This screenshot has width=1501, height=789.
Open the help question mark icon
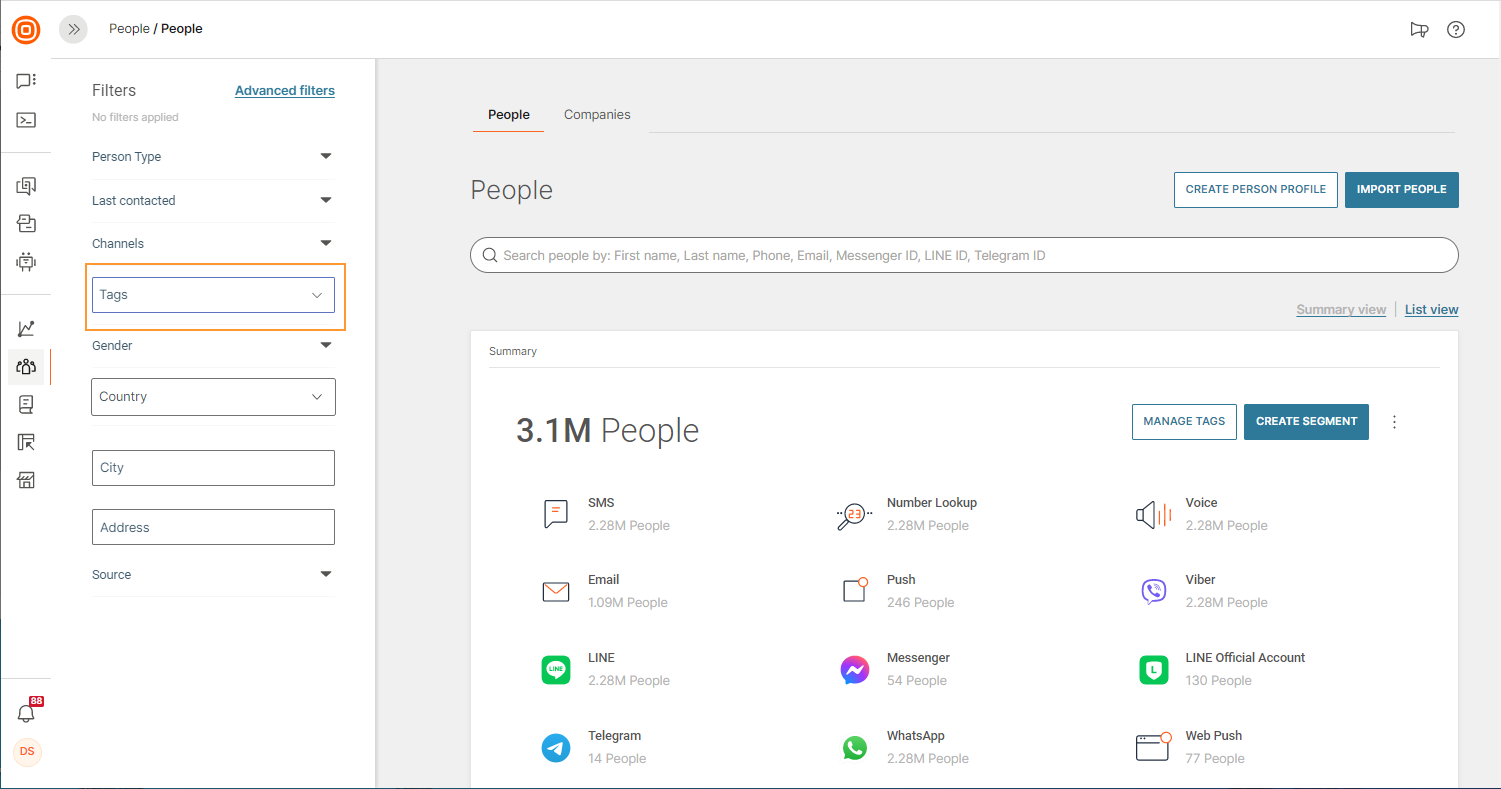(x=1456, y=30)
